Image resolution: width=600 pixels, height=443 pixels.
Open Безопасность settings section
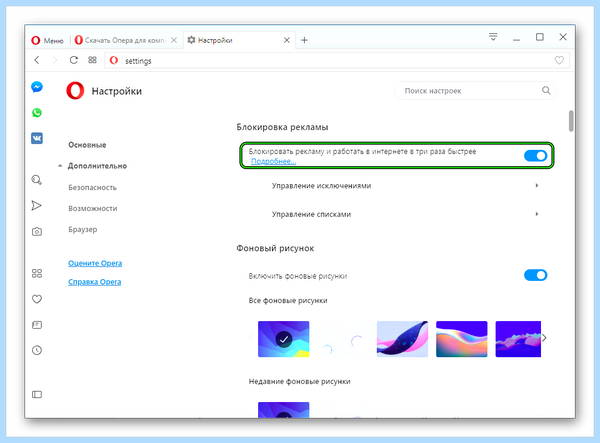(92, 187)
